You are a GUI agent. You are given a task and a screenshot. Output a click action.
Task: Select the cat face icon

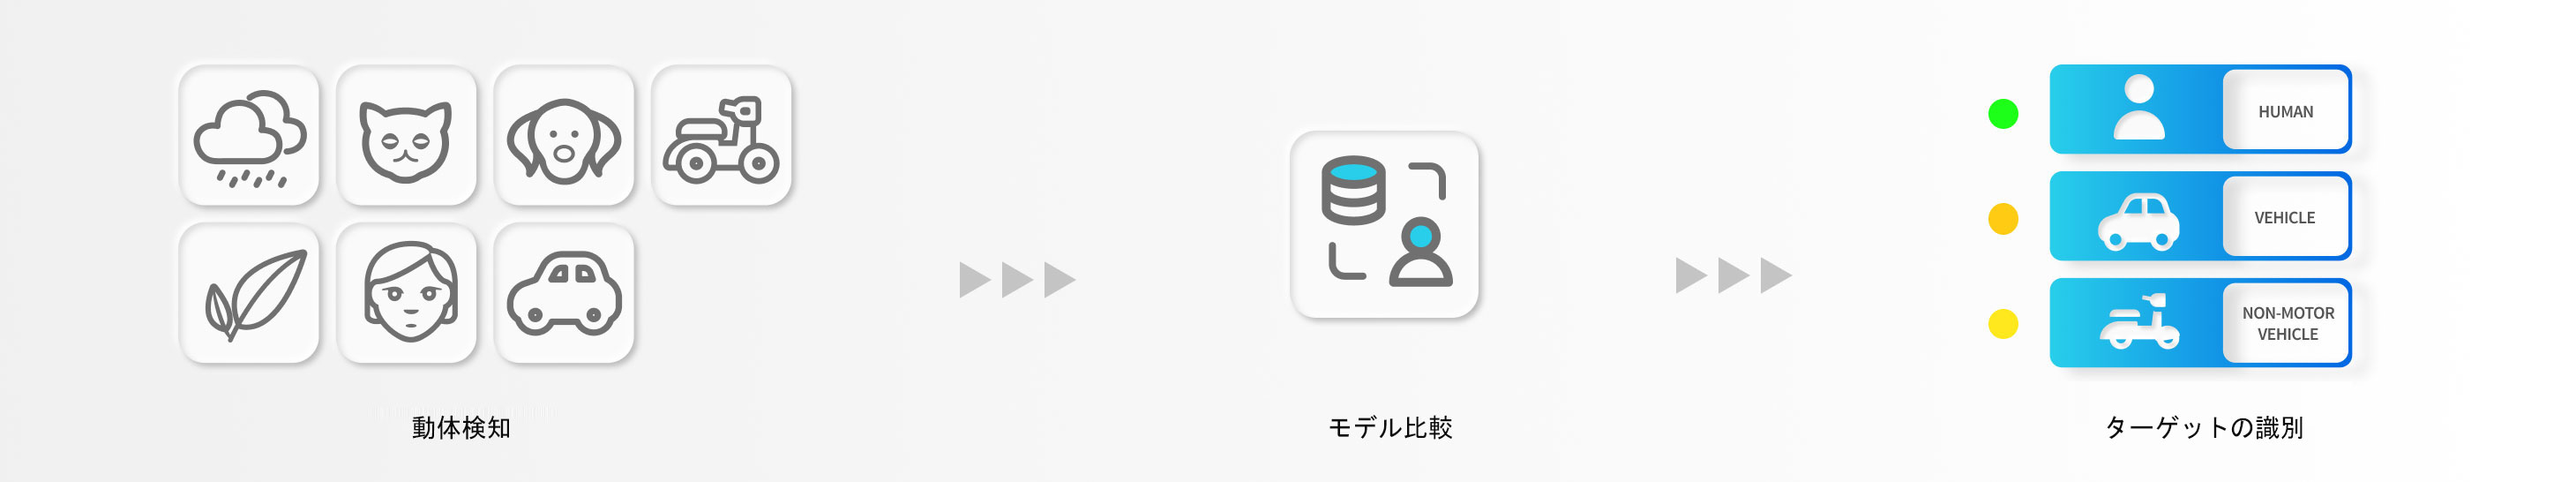tap(406, 136)
